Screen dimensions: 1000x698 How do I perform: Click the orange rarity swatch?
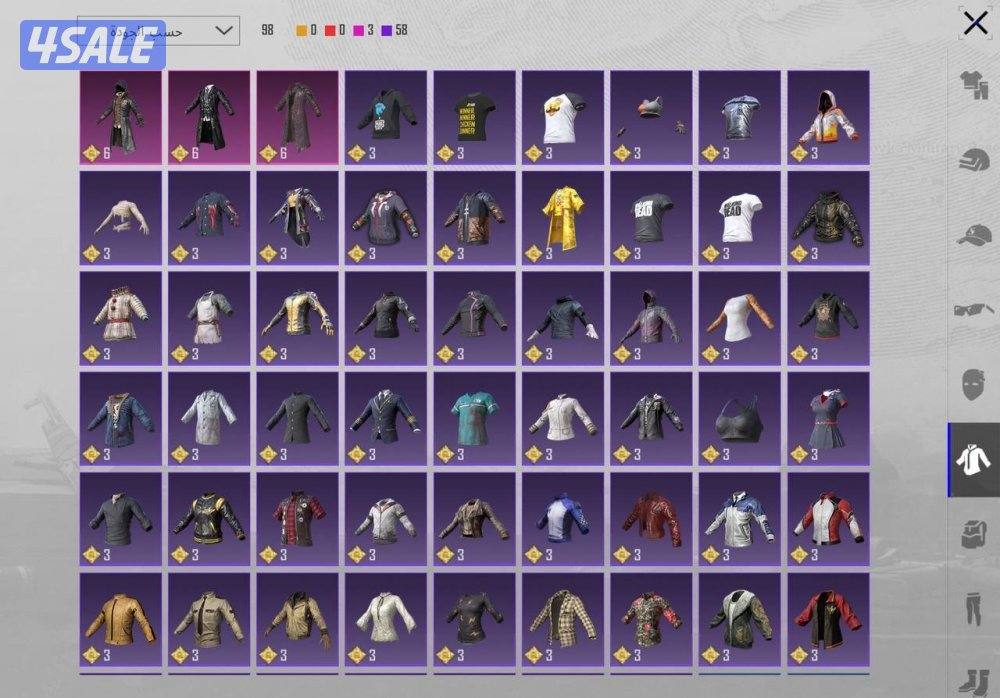pos(301,30)
